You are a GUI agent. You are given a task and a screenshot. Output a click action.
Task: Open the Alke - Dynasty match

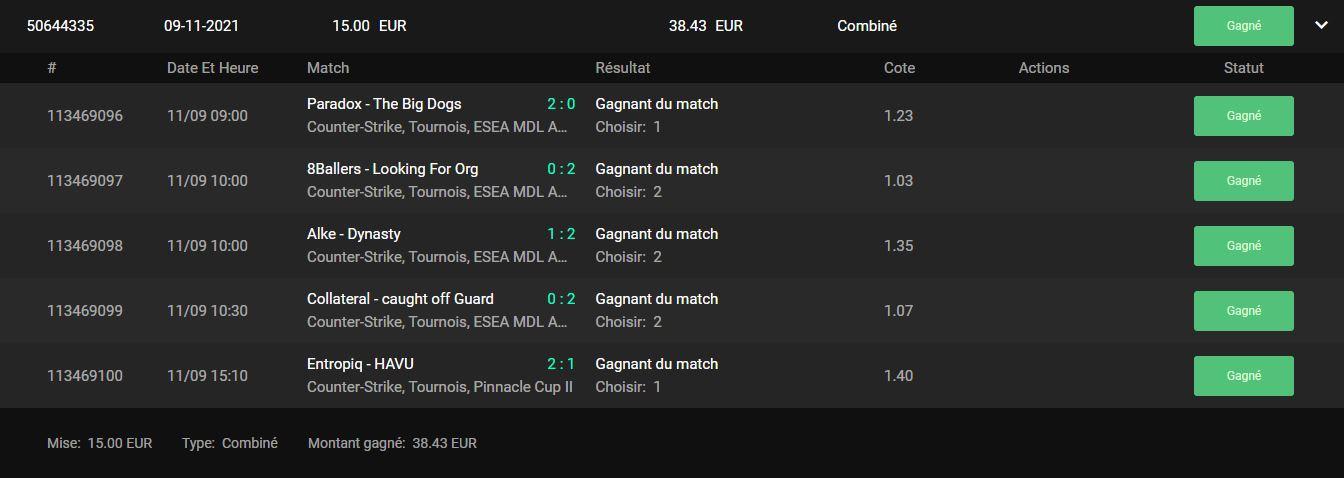353,234
